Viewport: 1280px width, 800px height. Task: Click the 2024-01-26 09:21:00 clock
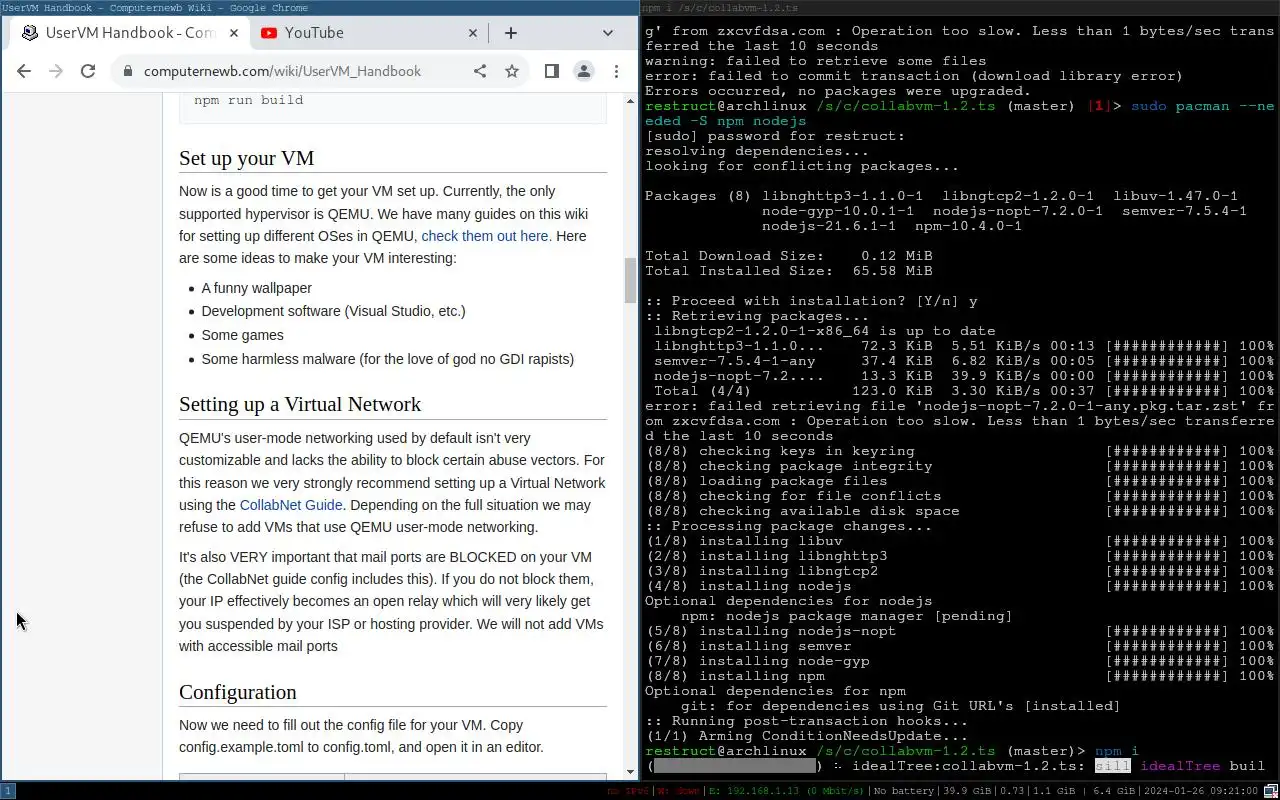coord(1201,792)
